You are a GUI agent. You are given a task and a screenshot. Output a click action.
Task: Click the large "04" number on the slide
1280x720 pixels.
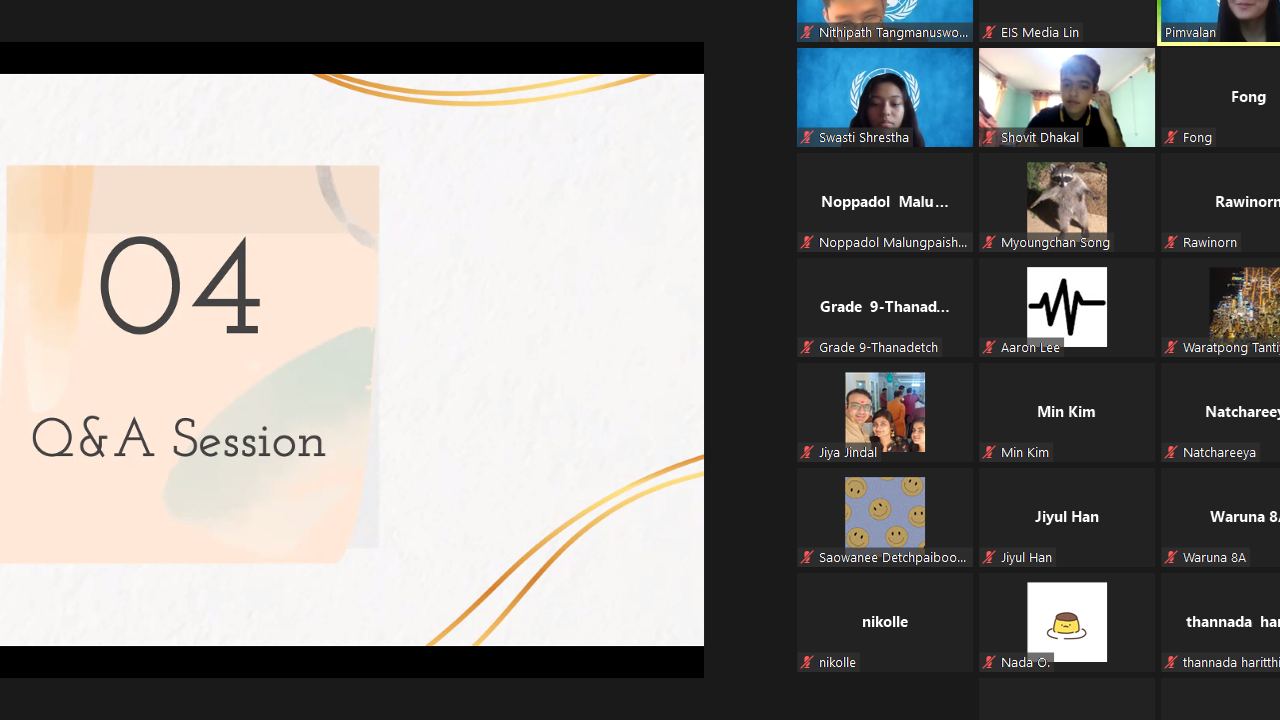click(x=180, y=287)
